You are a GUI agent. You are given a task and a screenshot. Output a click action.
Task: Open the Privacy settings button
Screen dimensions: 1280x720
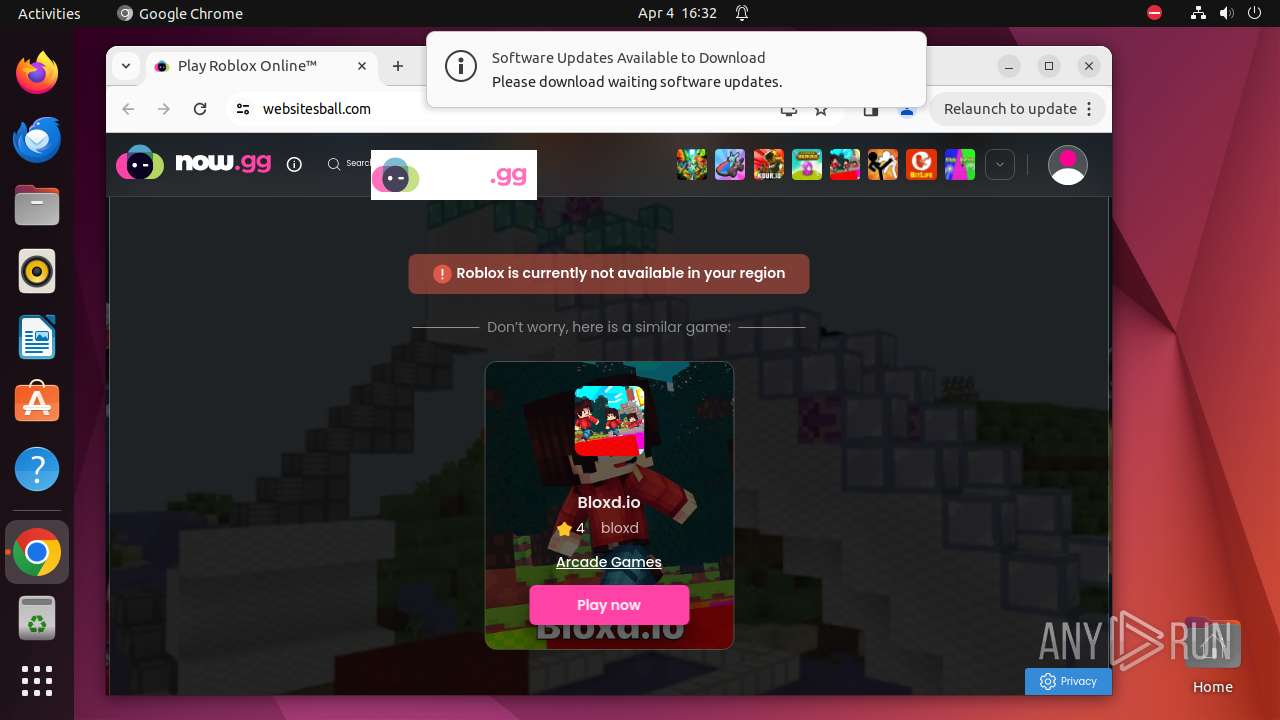[1068, 681]
